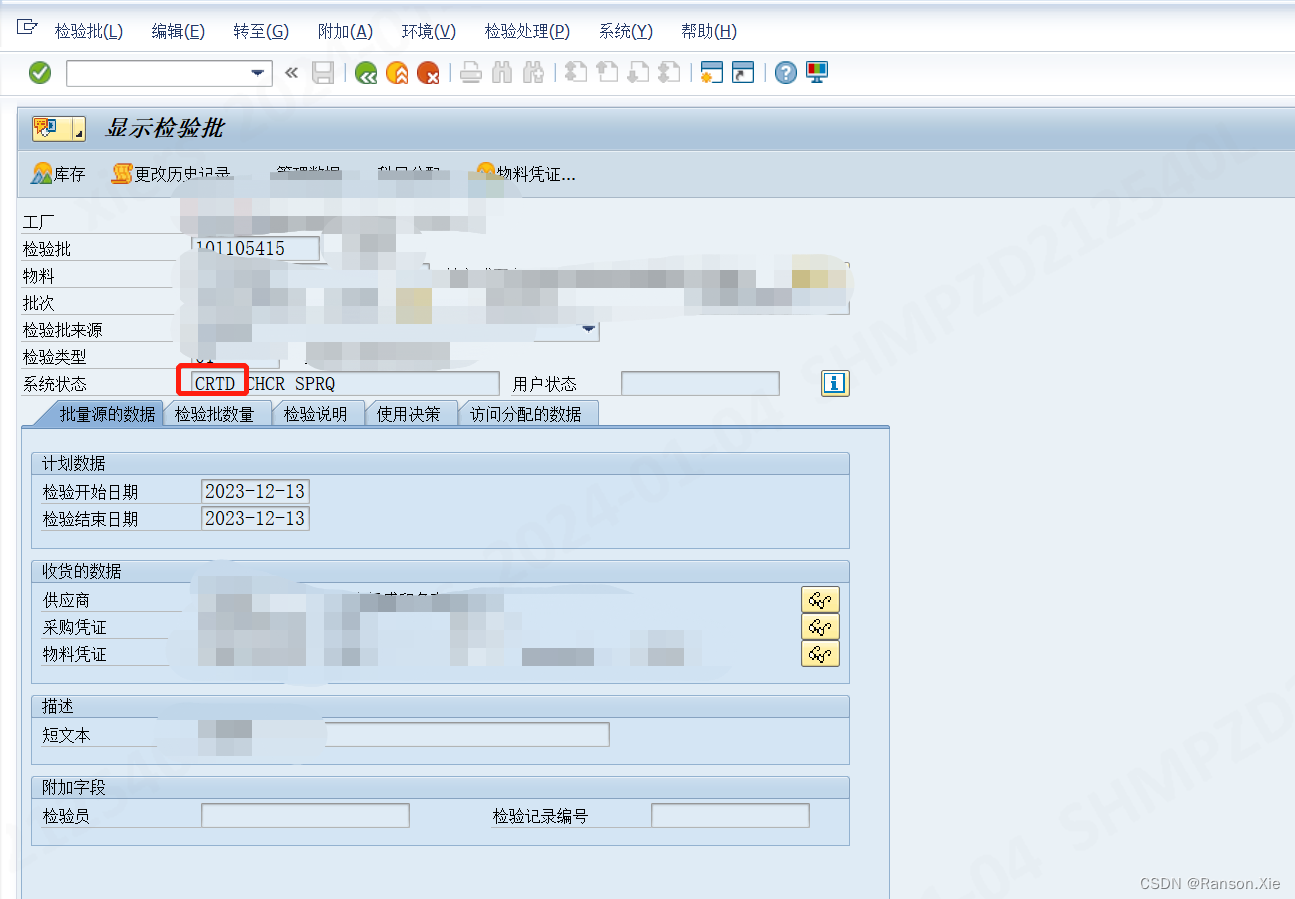Switch to the 检验批数量 tab
The width and height of the screenshot is (1295, 899).
click(x=214, y=414)
